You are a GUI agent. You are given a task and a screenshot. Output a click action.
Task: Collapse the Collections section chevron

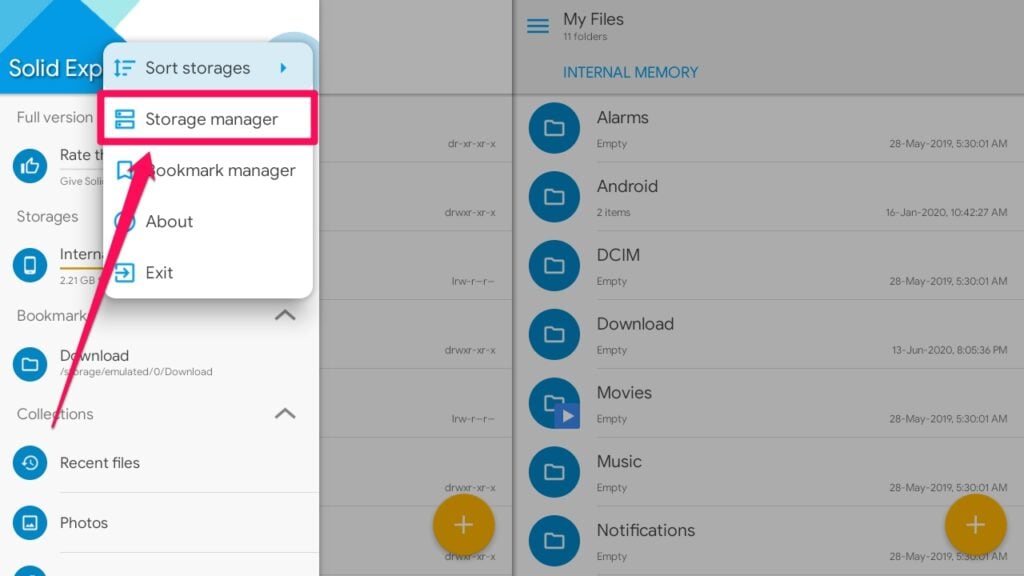pos(285,414)
